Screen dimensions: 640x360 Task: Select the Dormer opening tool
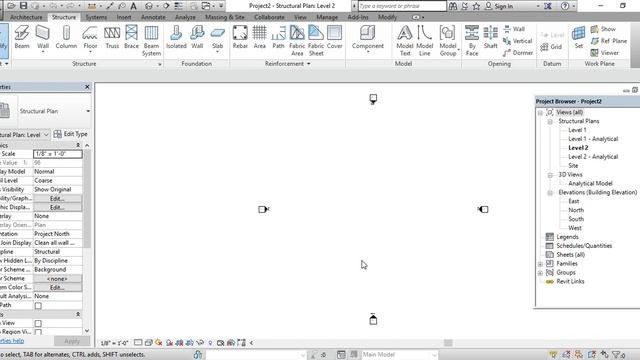pos(518,53)
